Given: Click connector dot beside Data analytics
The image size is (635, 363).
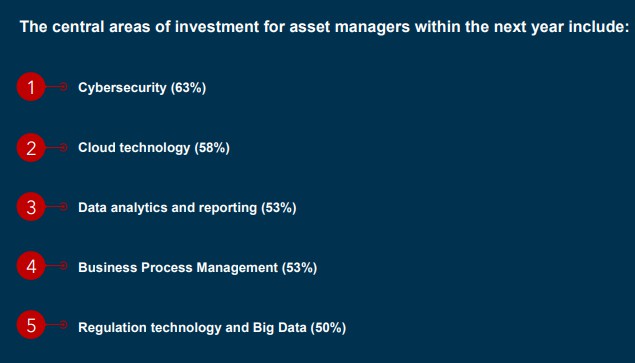Looking at the screenshot, I should pyautogui.click(x=63, y=207).
